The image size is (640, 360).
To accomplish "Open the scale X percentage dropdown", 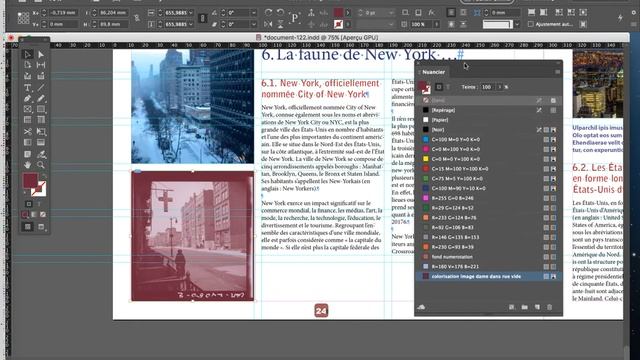I will click(191, 13).
